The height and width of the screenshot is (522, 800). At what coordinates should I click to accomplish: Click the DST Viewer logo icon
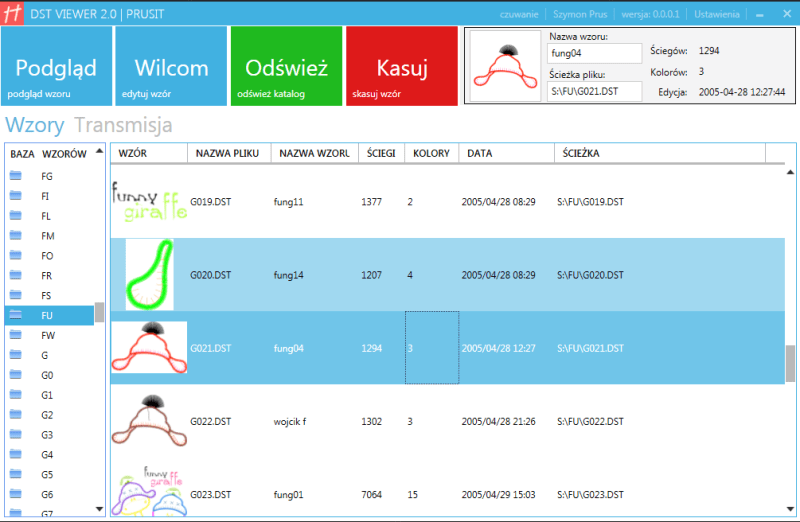[14, 14]
